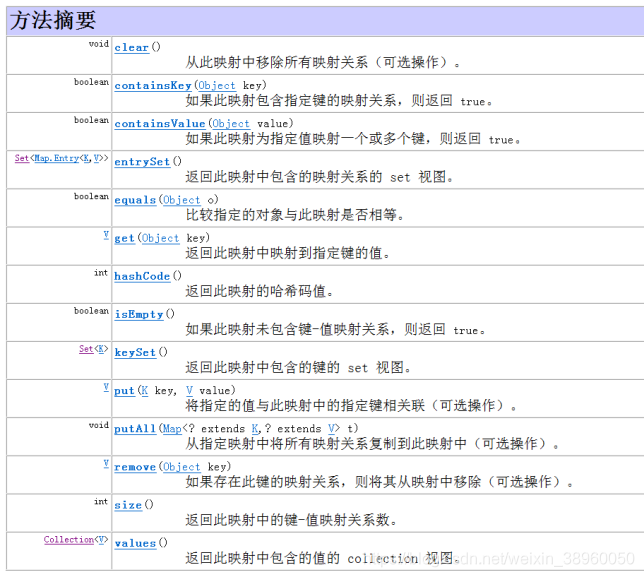Open the putAll method link
The image size is (644, 577).
(x=135, y=429)
